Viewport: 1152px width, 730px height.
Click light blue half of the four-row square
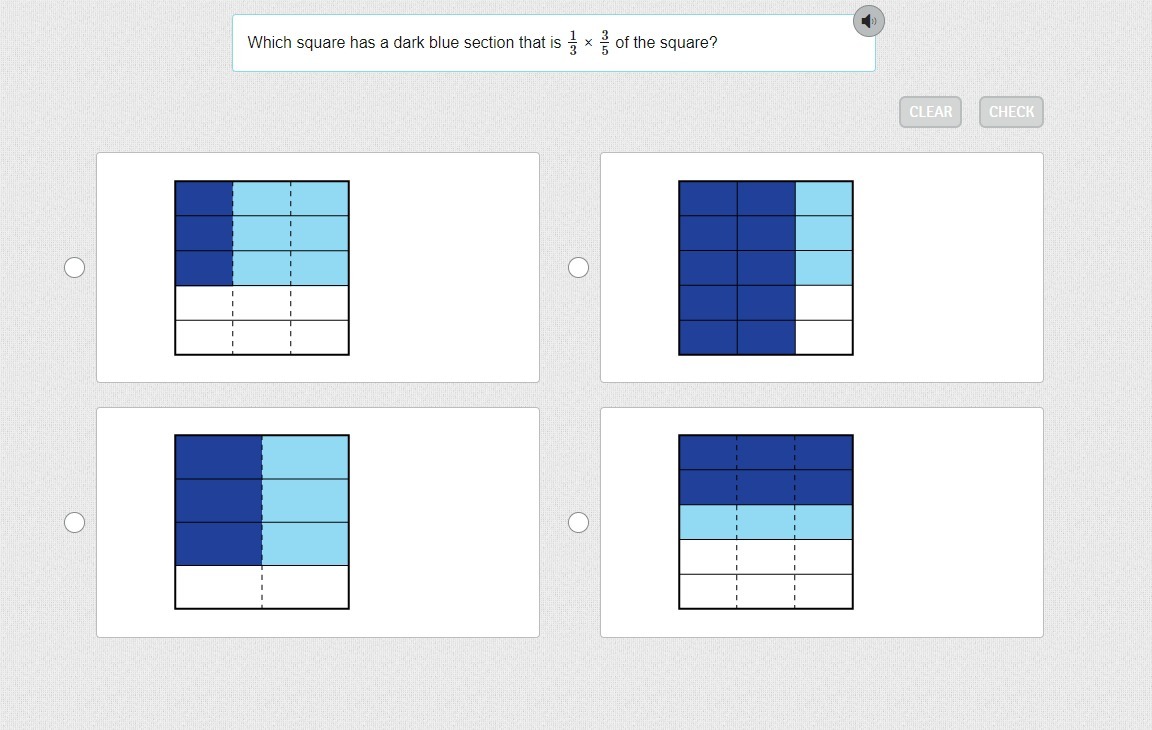pyautogui.click(x=305, y=500)
